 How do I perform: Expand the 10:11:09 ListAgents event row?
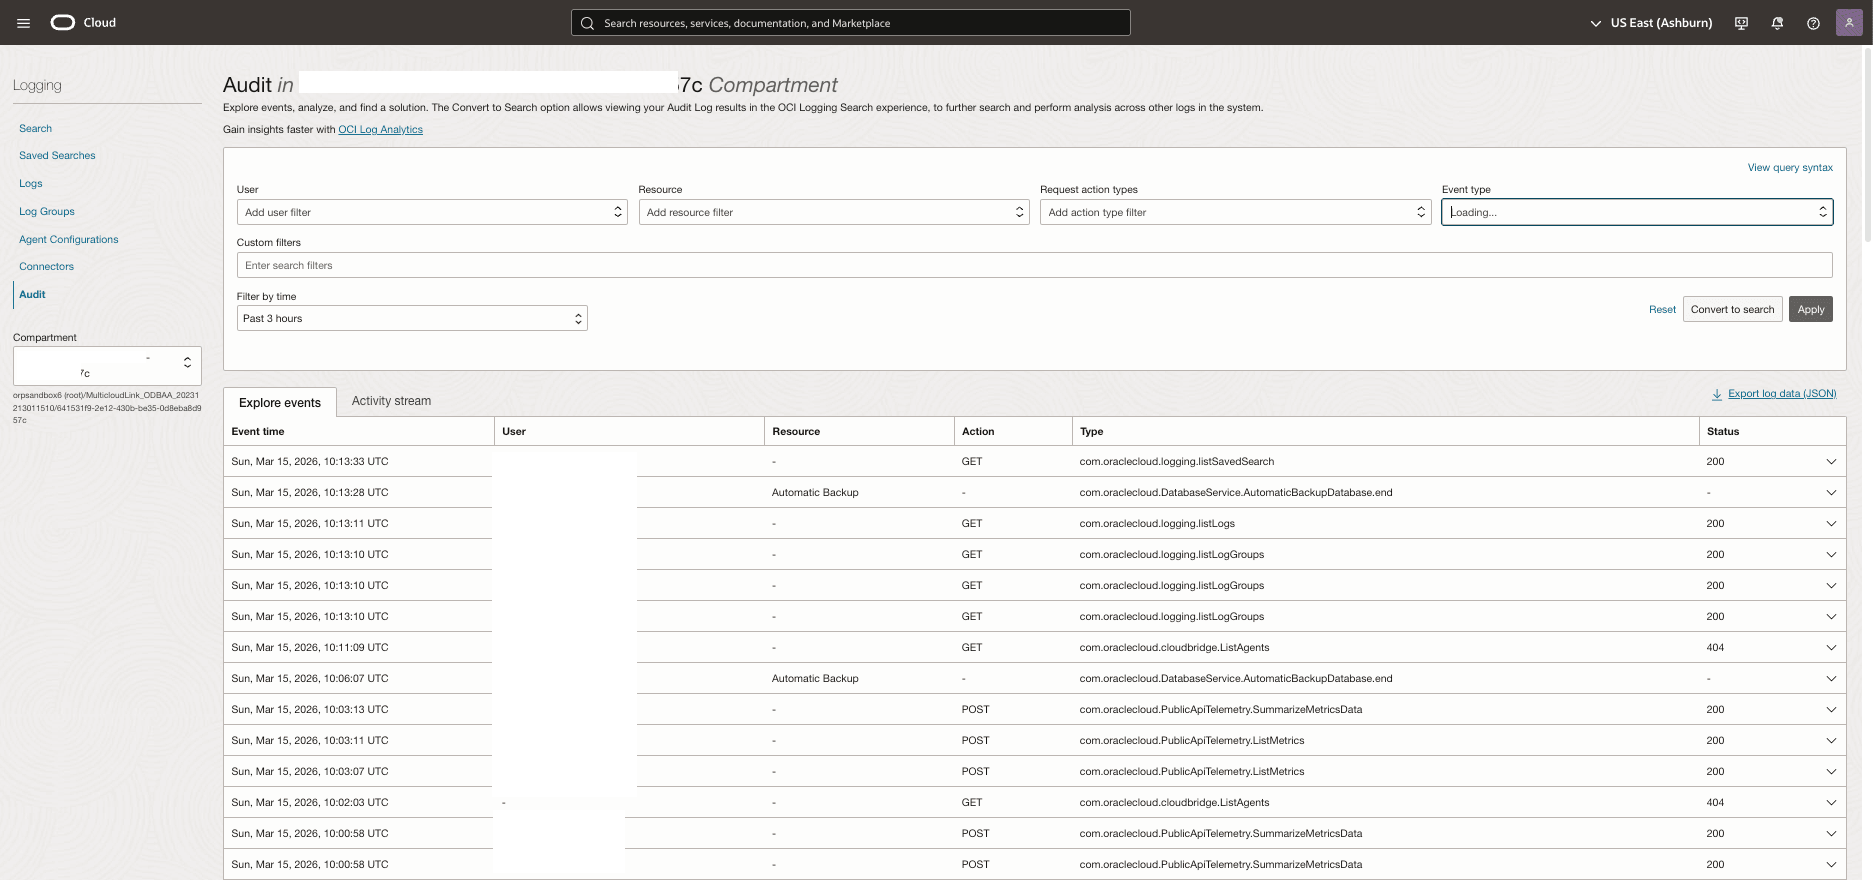1831,648
